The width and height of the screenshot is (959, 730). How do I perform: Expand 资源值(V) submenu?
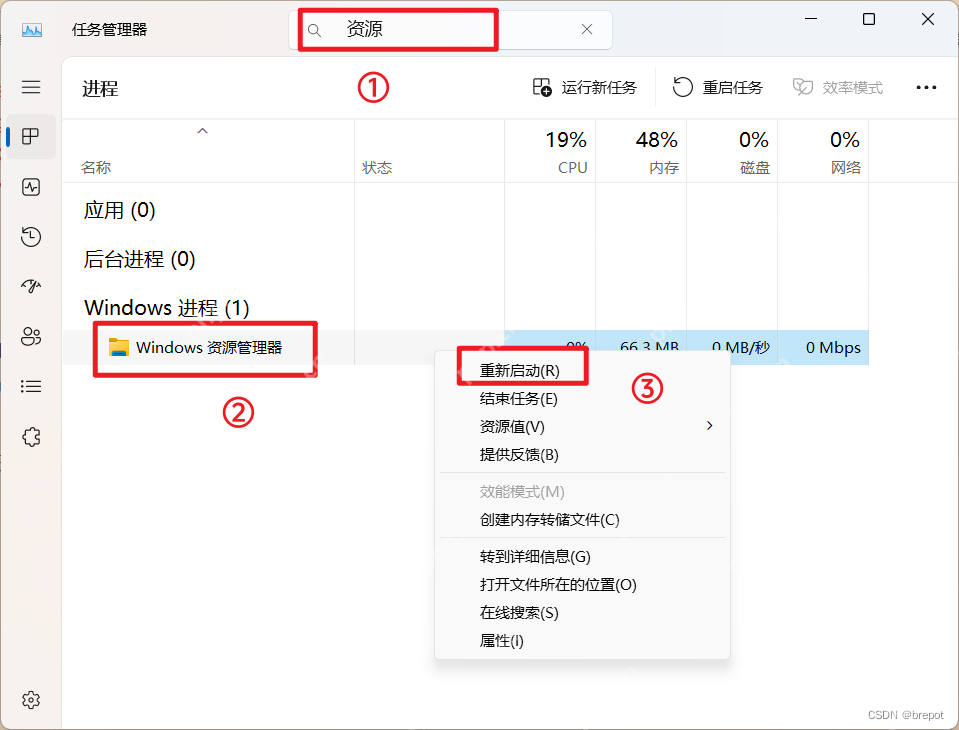[x=582, y=426]
